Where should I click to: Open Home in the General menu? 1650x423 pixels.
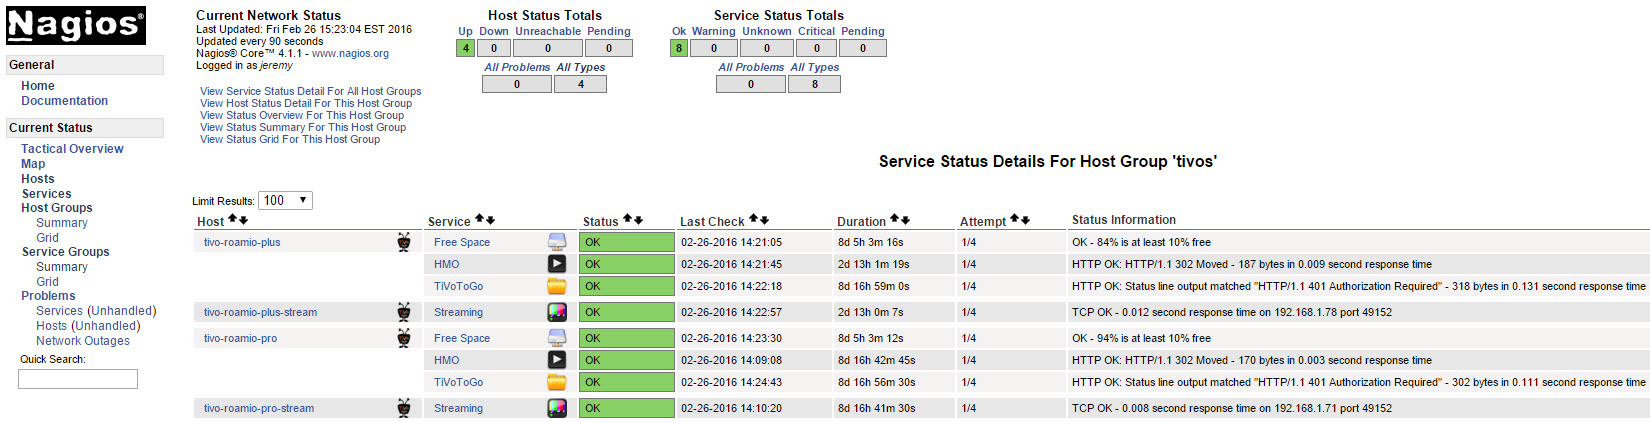pyautogui.click(x=38, y=86)
